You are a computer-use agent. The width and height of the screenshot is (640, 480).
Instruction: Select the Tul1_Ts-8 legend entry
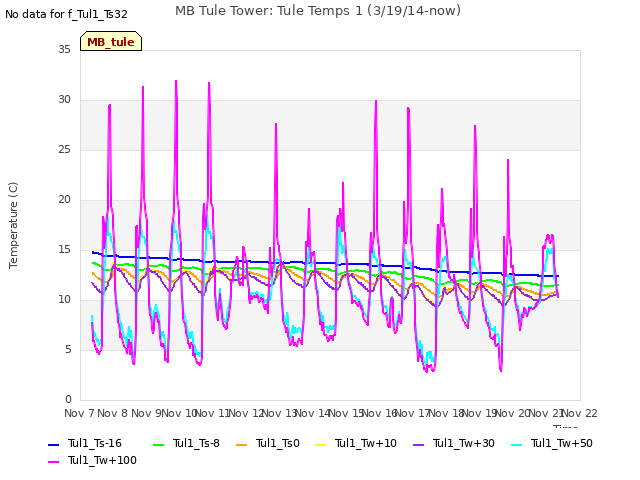coord(187,443)
